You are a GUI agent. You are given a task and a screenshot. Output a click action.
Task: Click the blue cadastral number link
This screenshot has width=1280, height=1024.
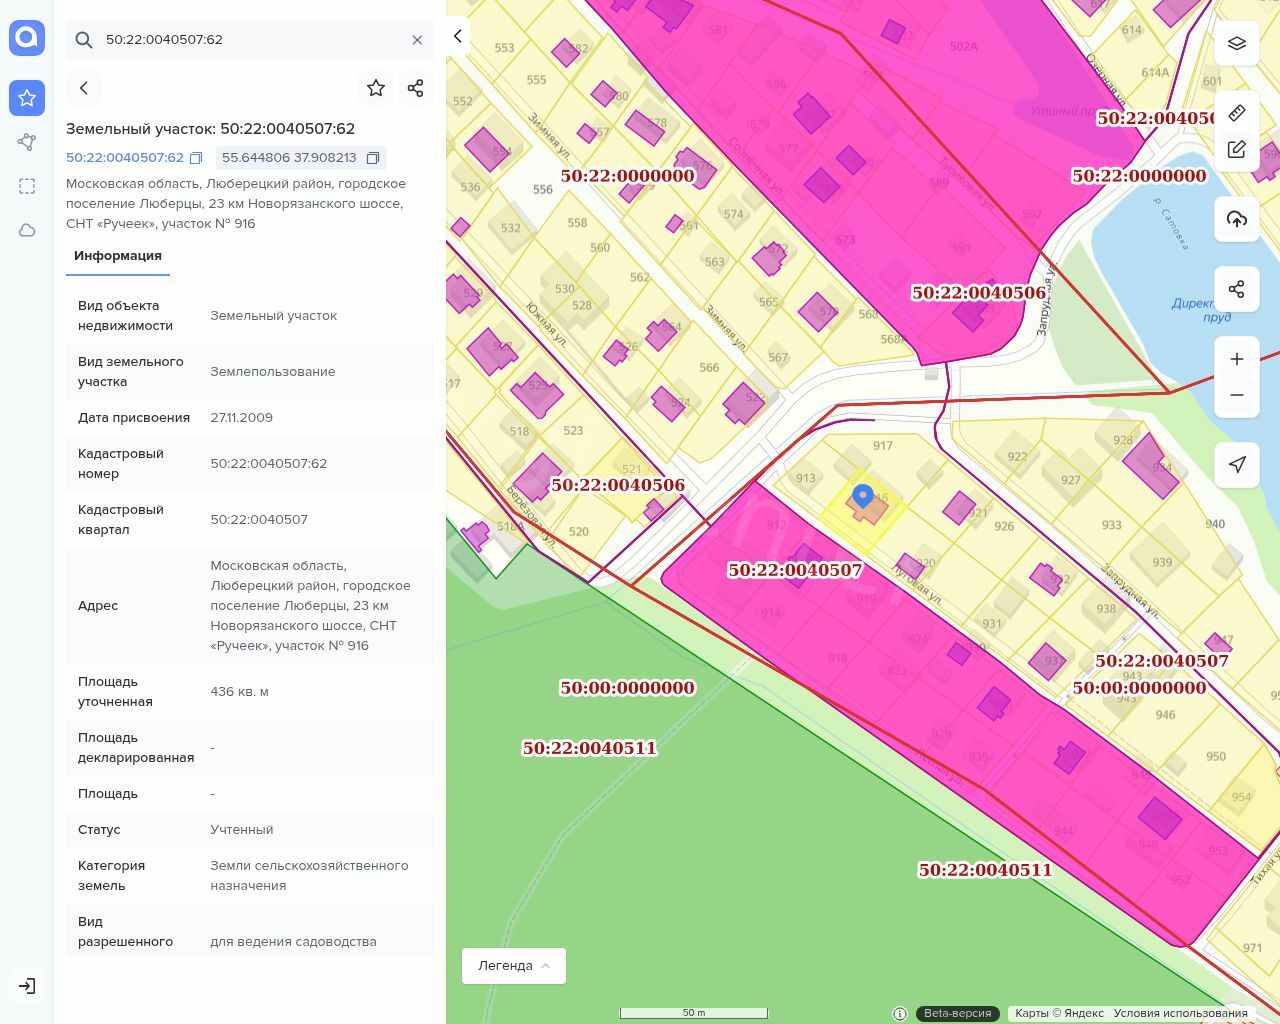[125, 158]
